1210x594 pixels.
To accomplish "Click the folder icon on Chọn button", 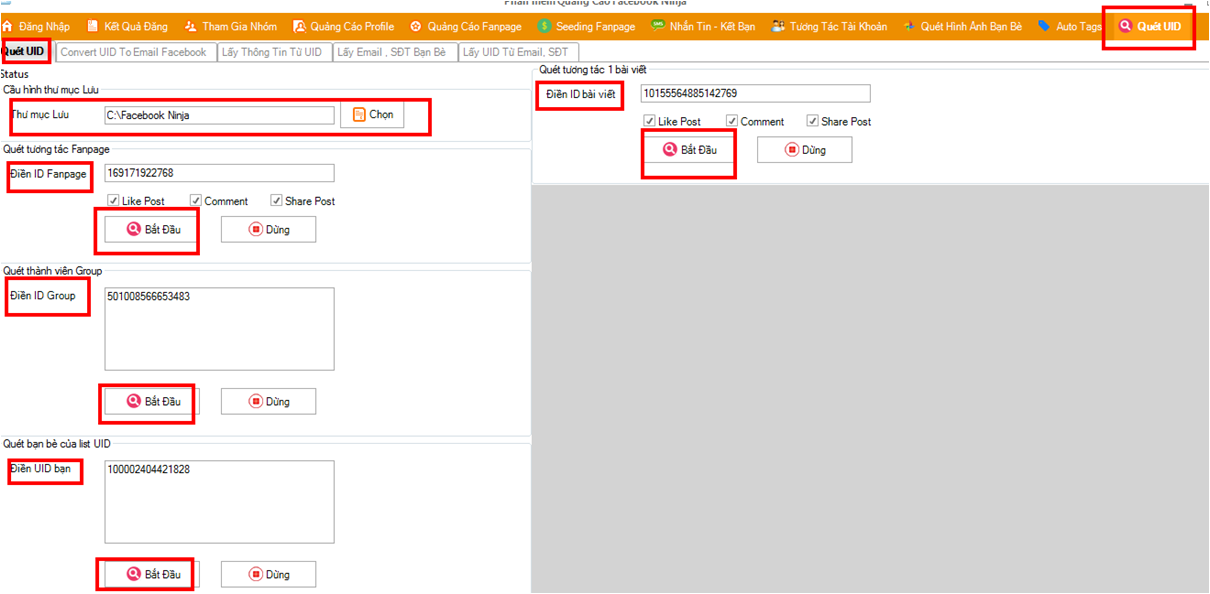I will pyautogui.click(x=360, y=115).
